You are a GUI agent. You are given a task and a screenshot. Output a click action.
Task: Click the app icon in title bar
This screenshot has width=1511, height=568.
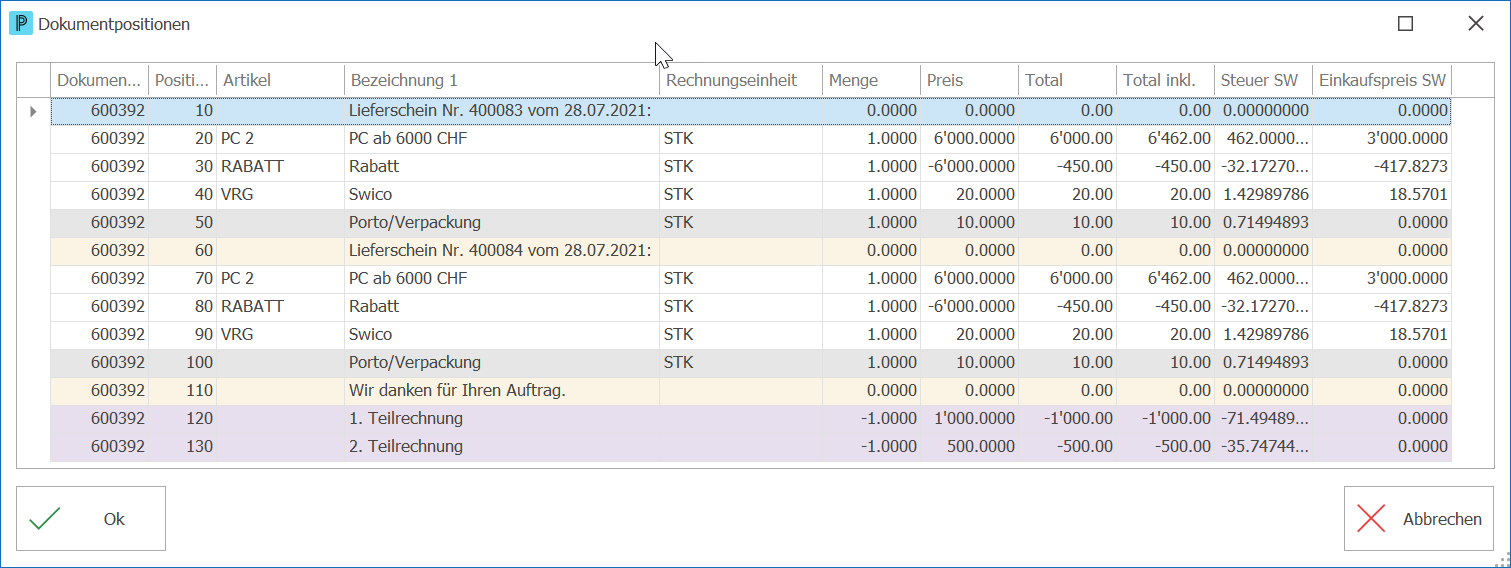click(20, 23)
